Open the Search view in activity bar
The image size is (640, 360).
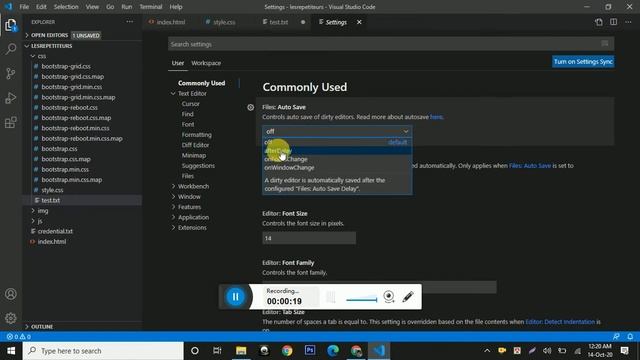click(11, 49)
